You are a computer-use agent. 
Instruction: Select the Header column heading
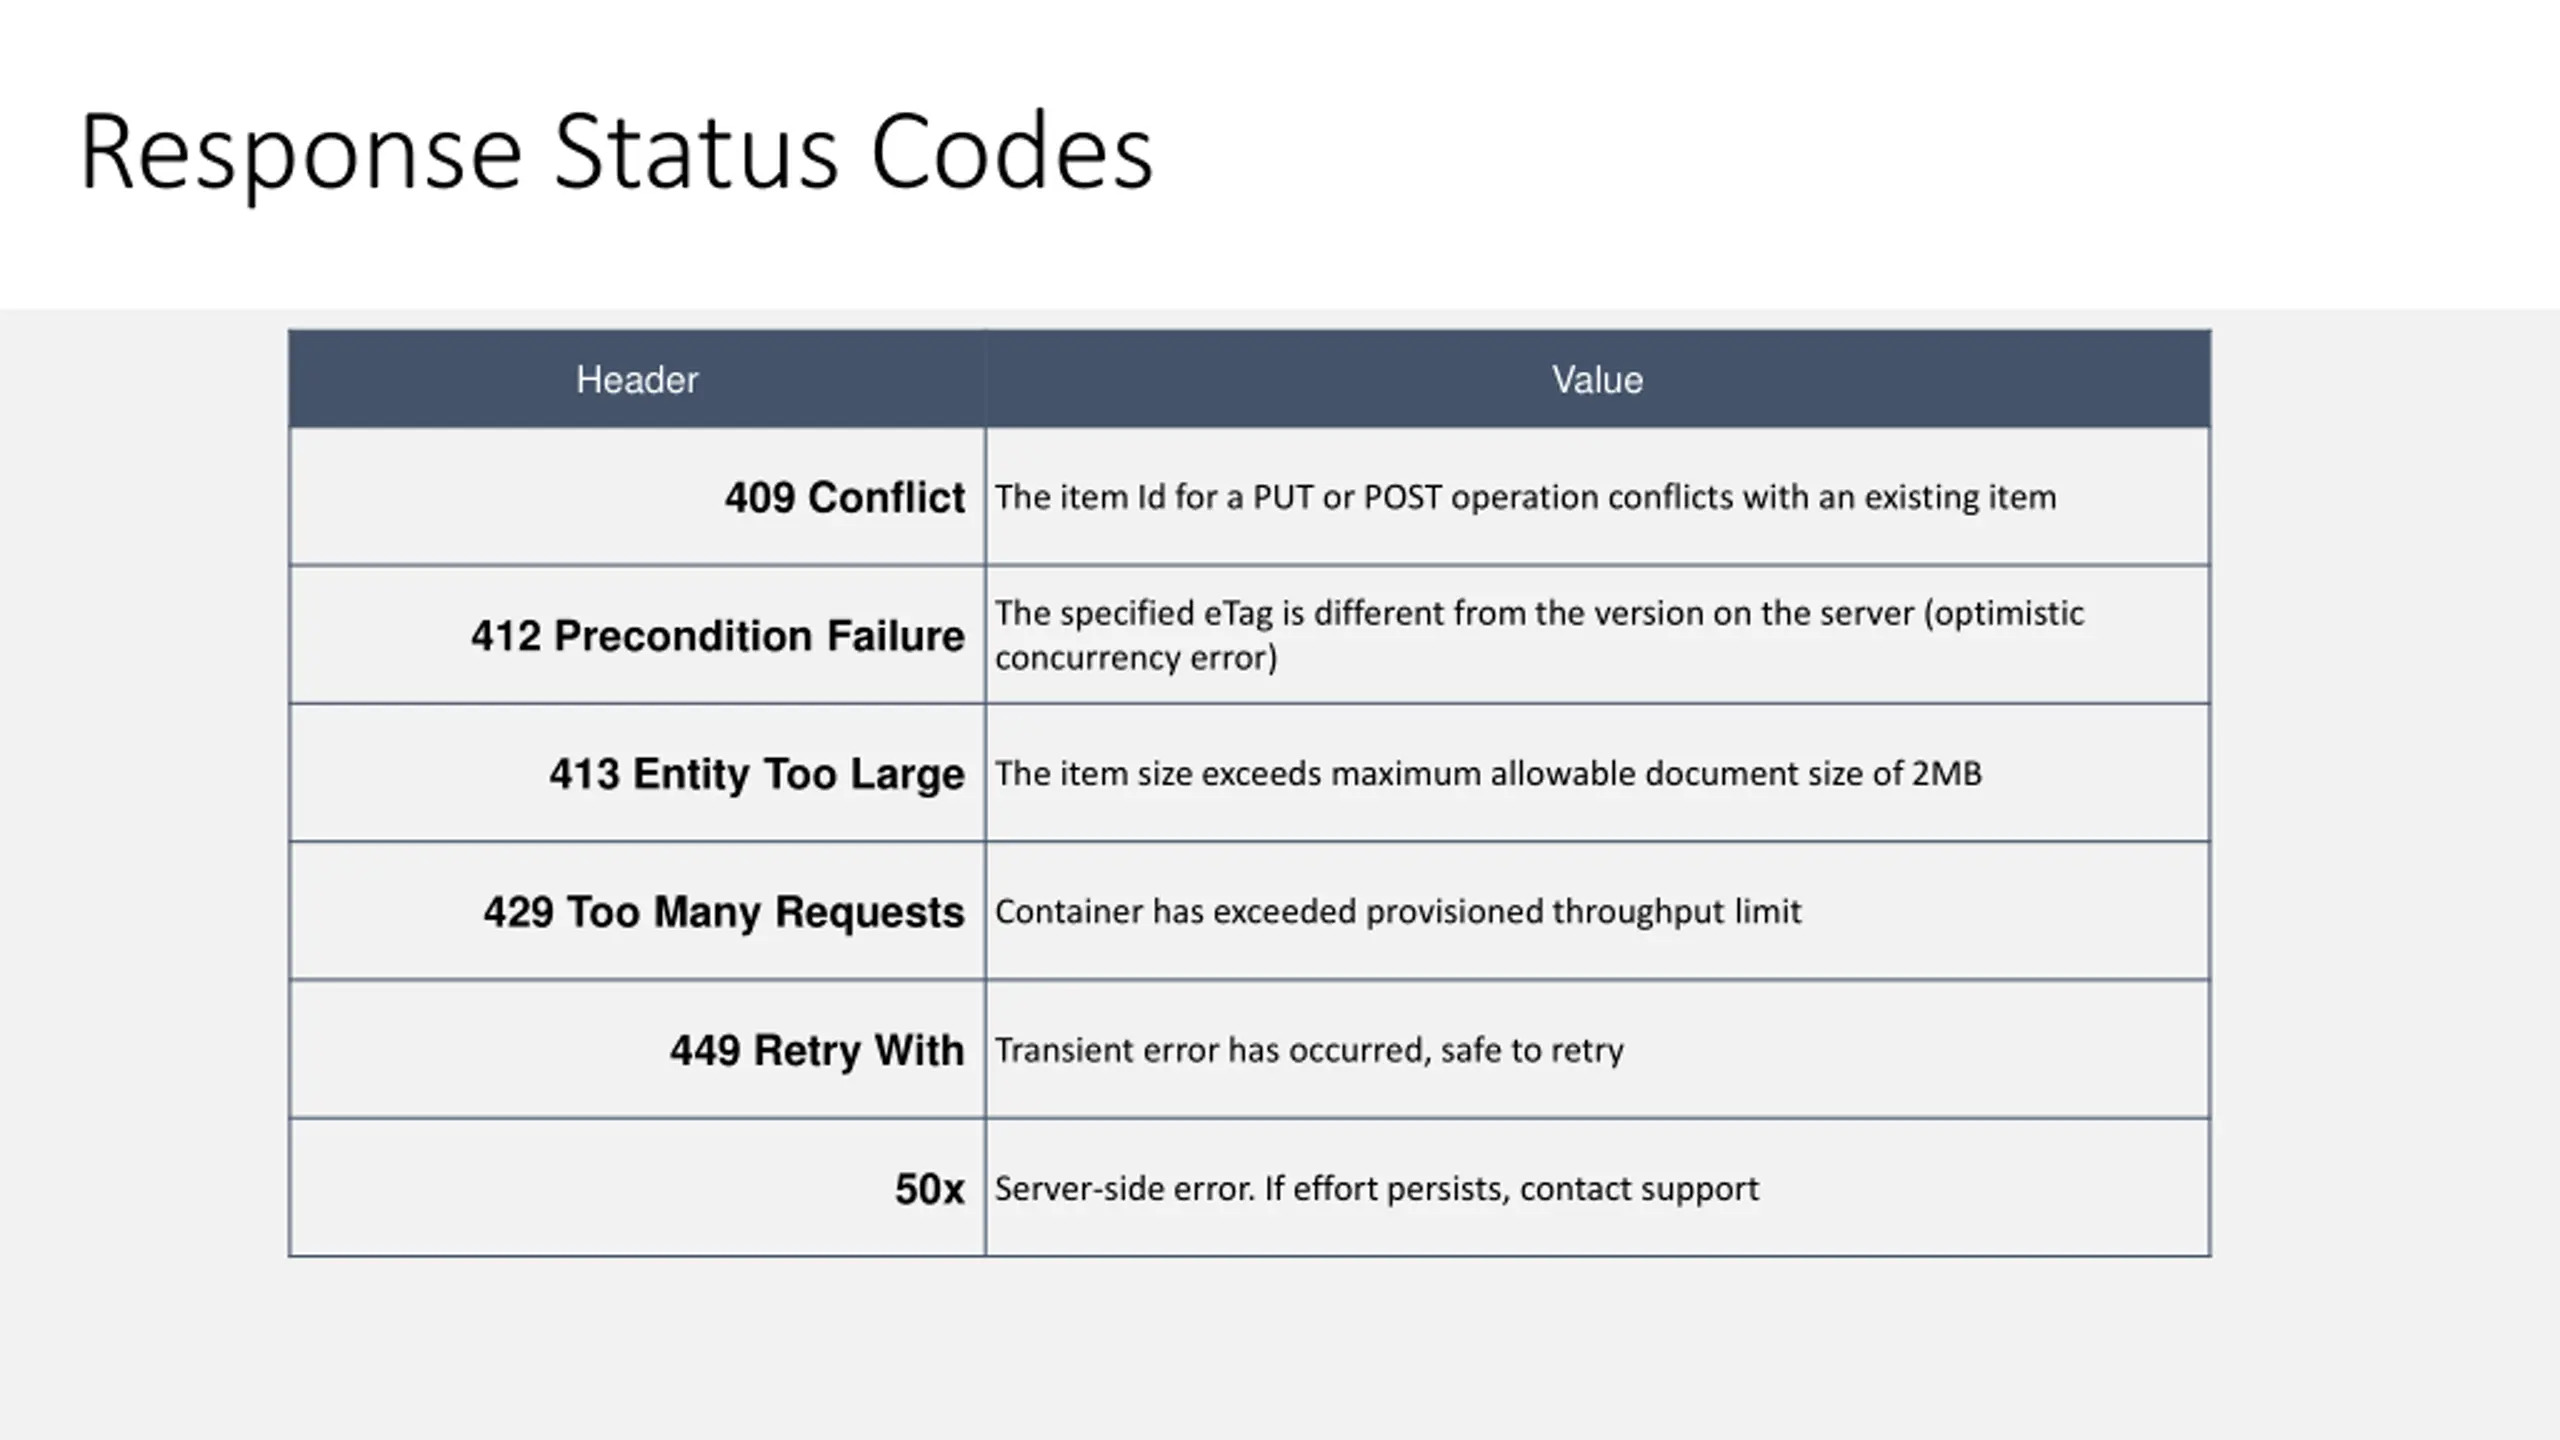tap(637, 380)
